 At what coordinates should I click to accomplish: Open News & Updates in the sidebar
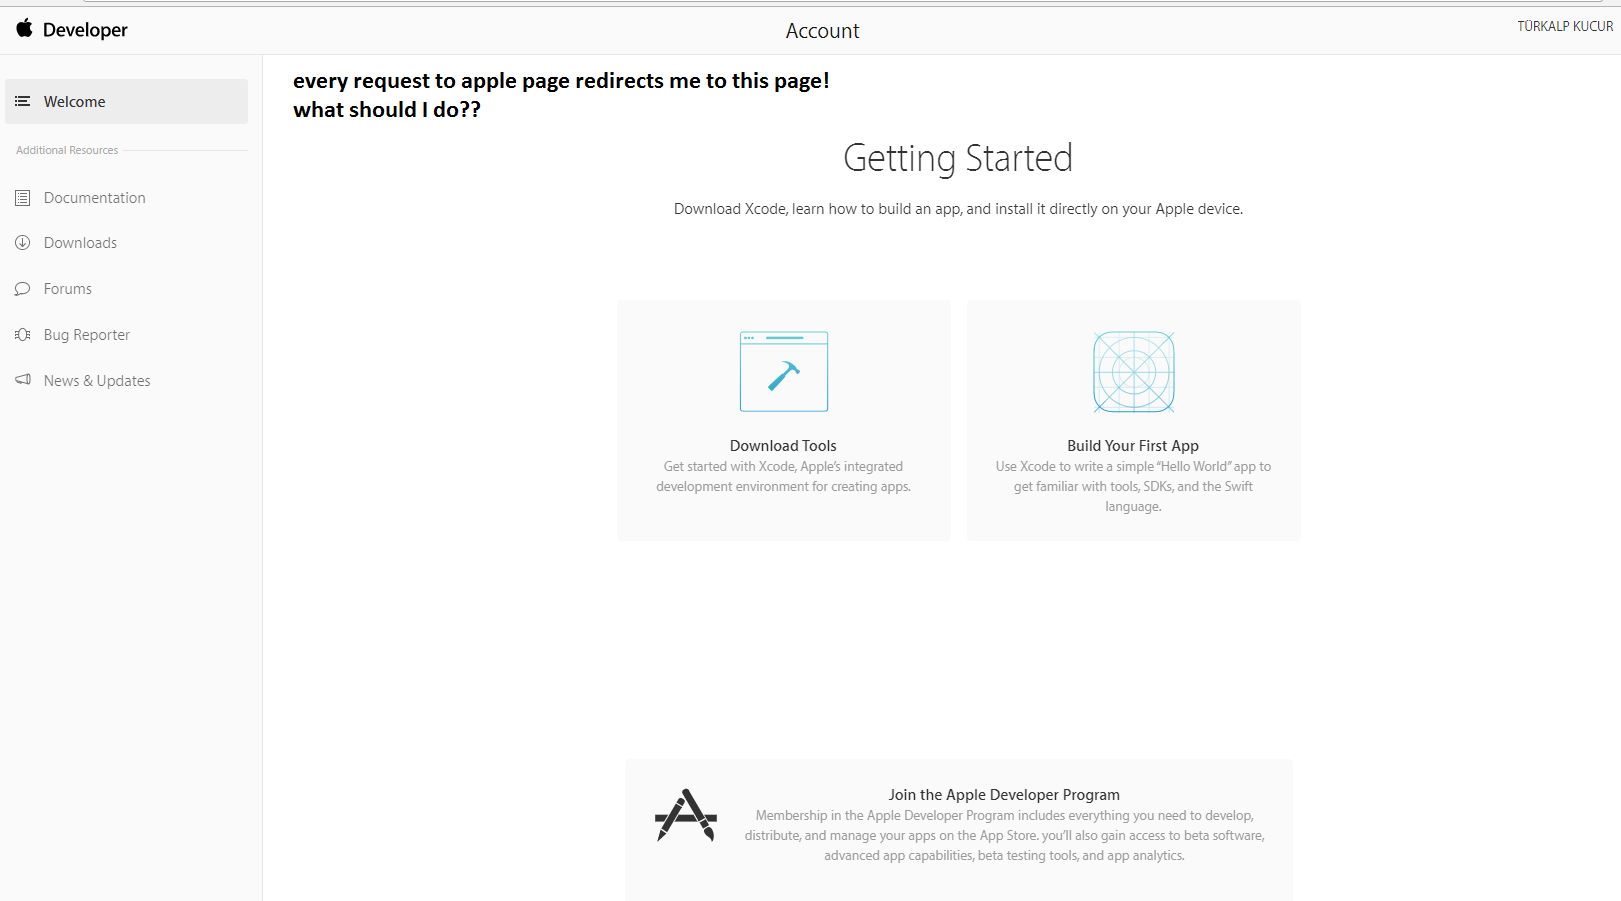(97, 381)
